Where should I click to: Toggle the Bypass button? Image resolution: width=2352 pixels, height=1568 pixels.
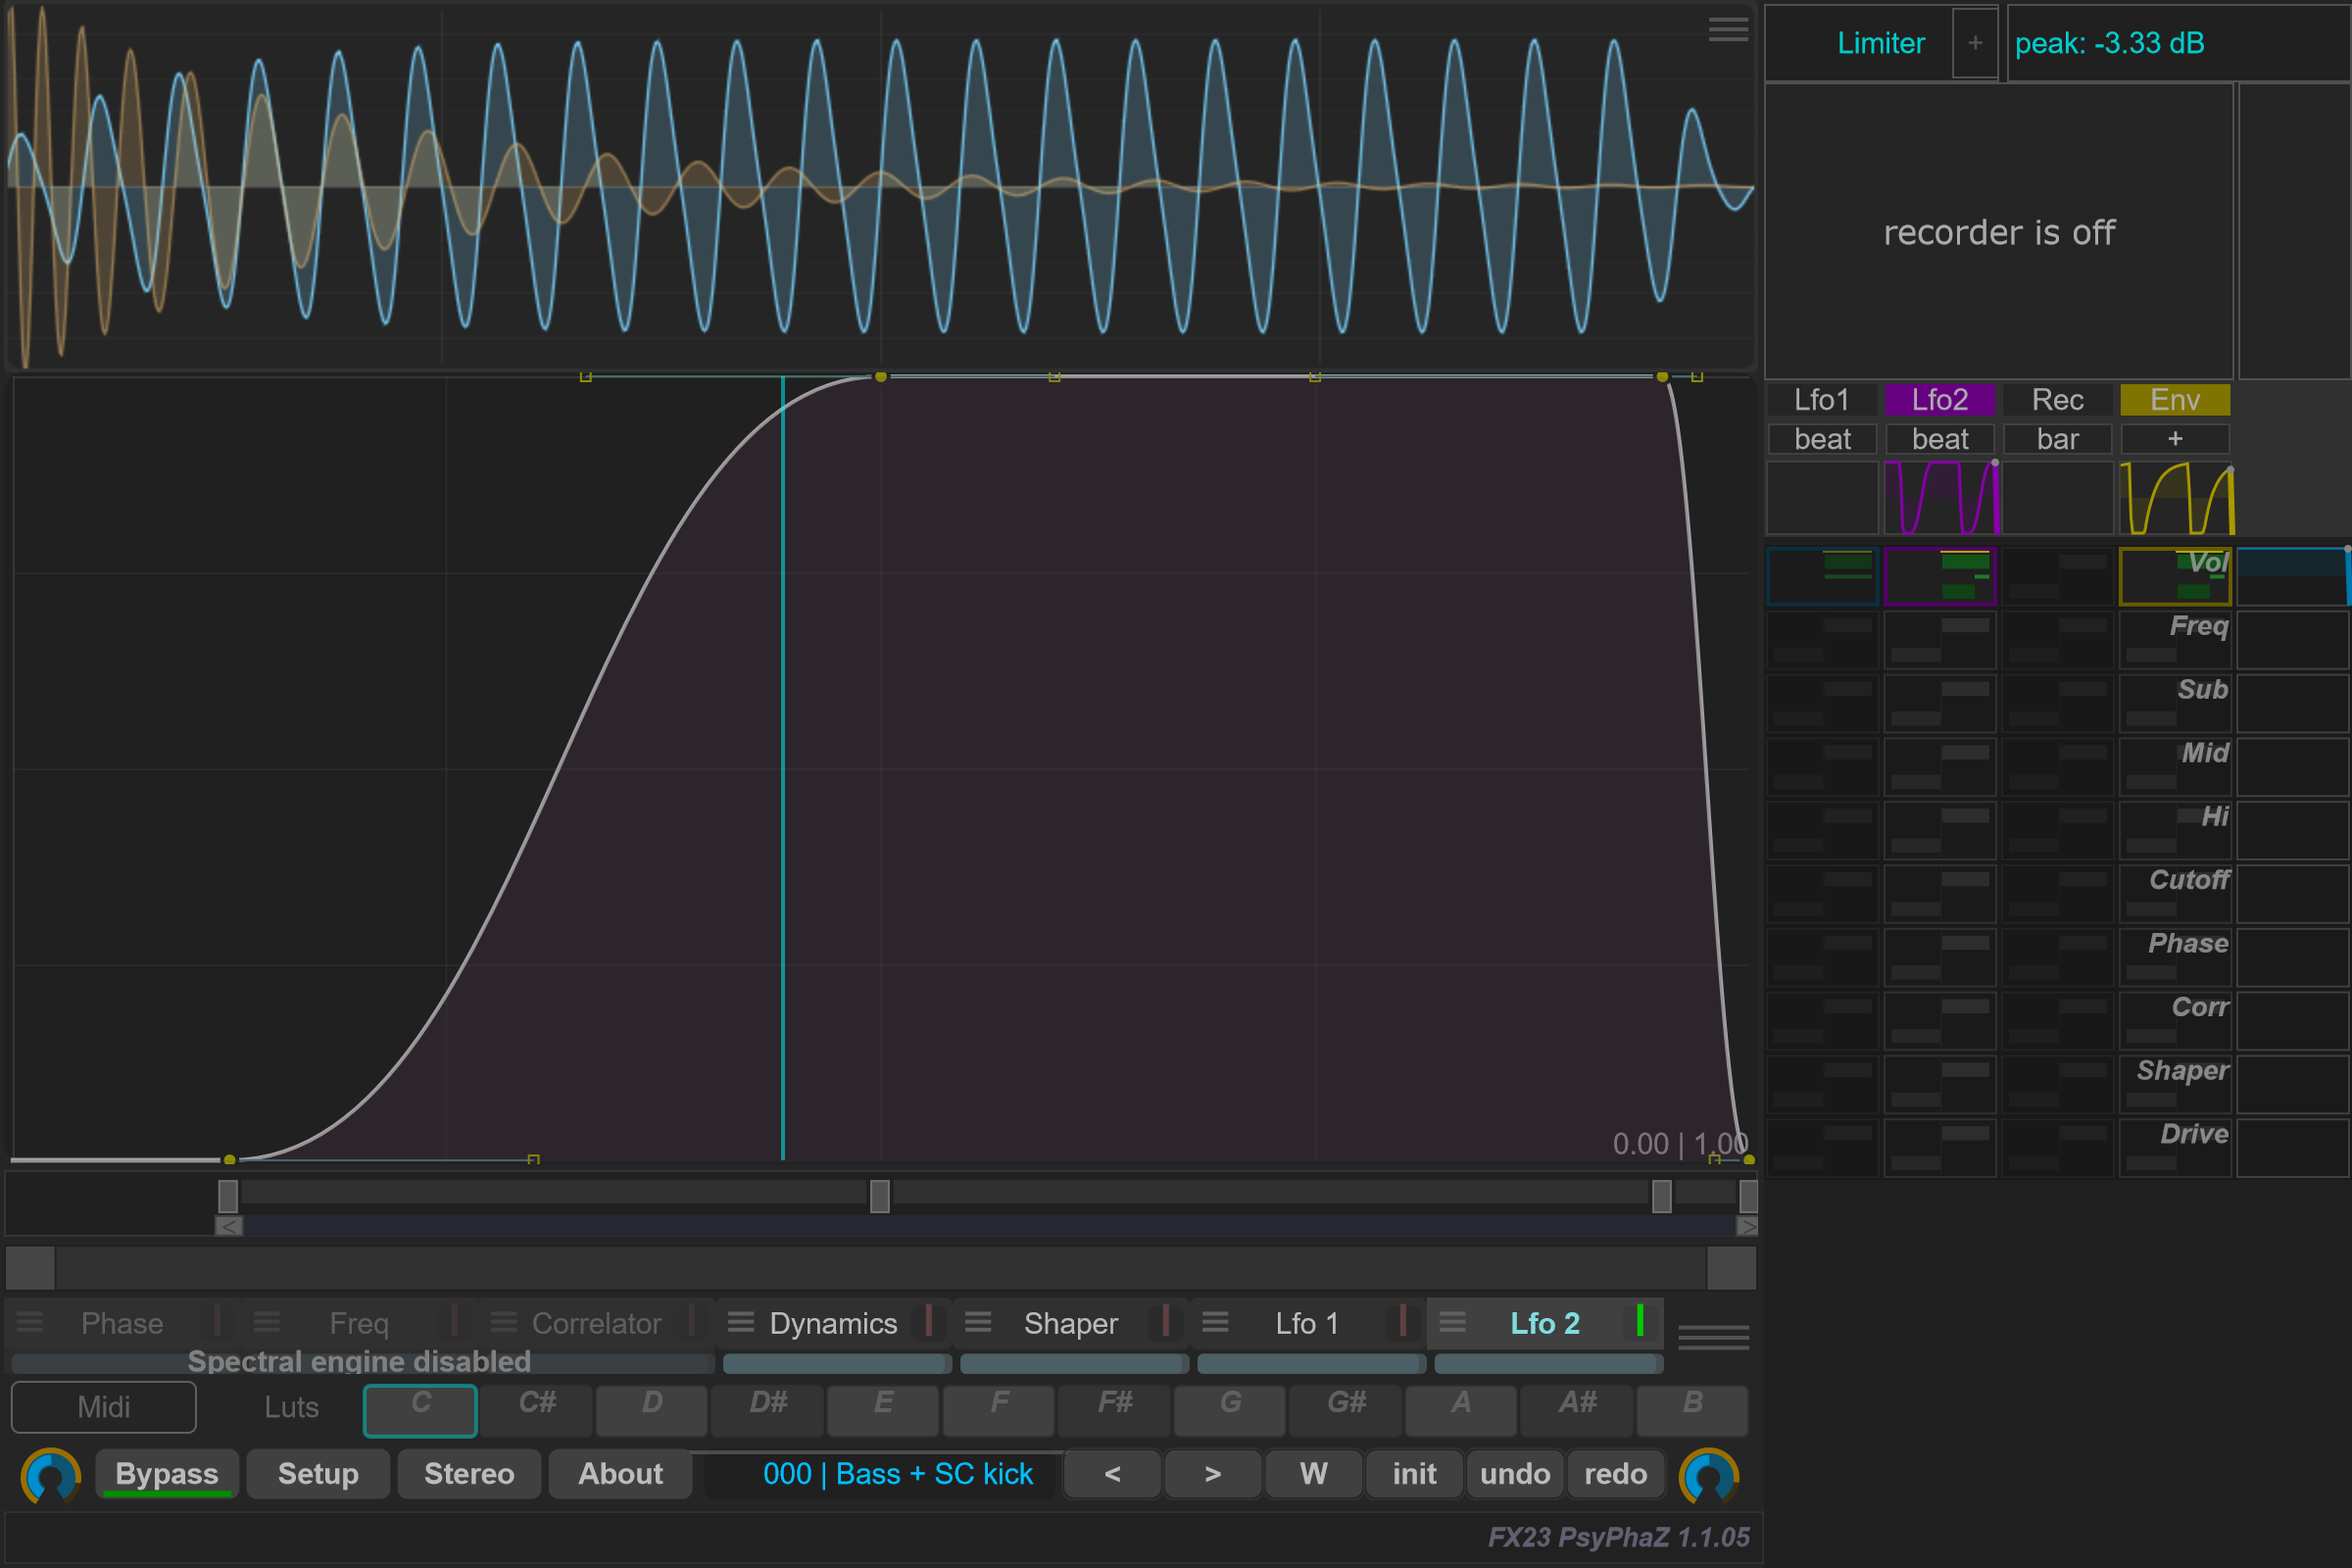(x=167, y=1474)
